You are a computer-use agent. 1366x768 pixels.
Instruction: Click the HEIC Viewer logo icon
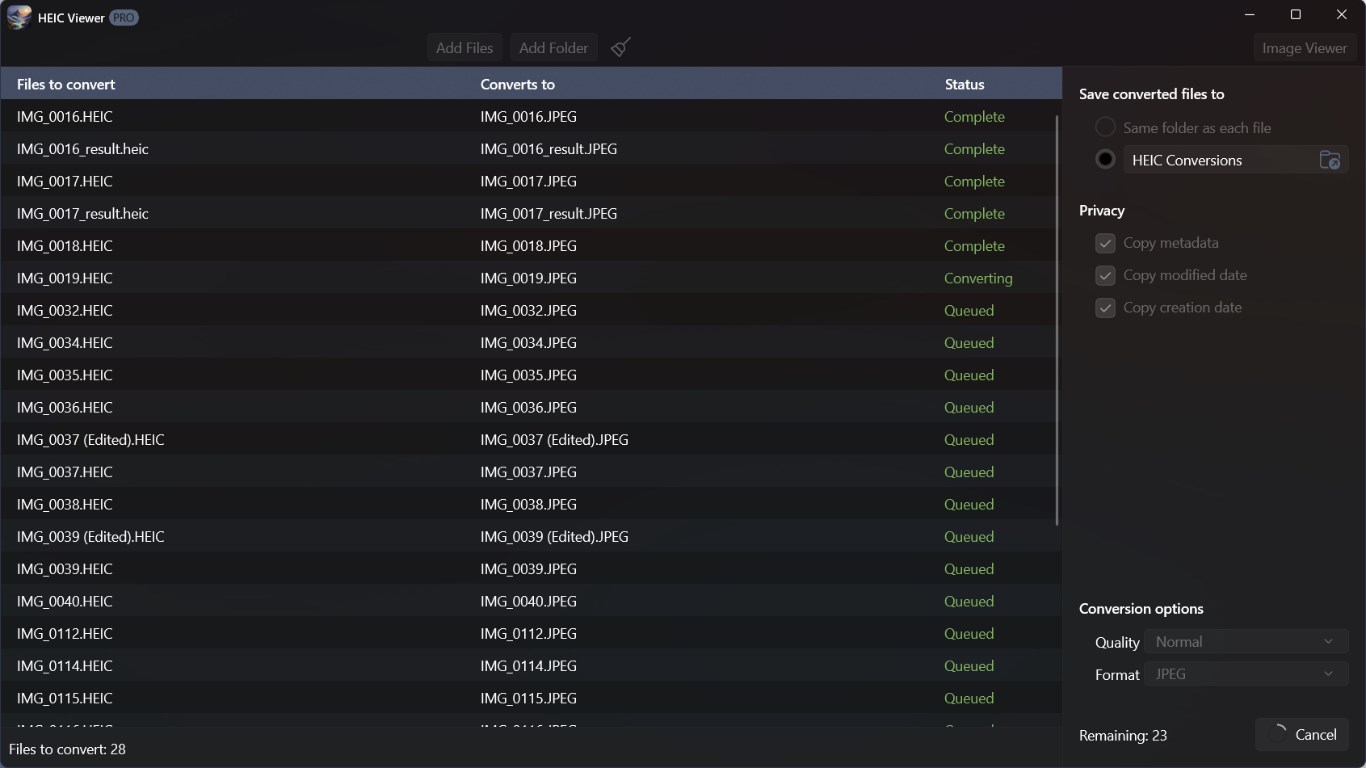click(x=18, y=17)
